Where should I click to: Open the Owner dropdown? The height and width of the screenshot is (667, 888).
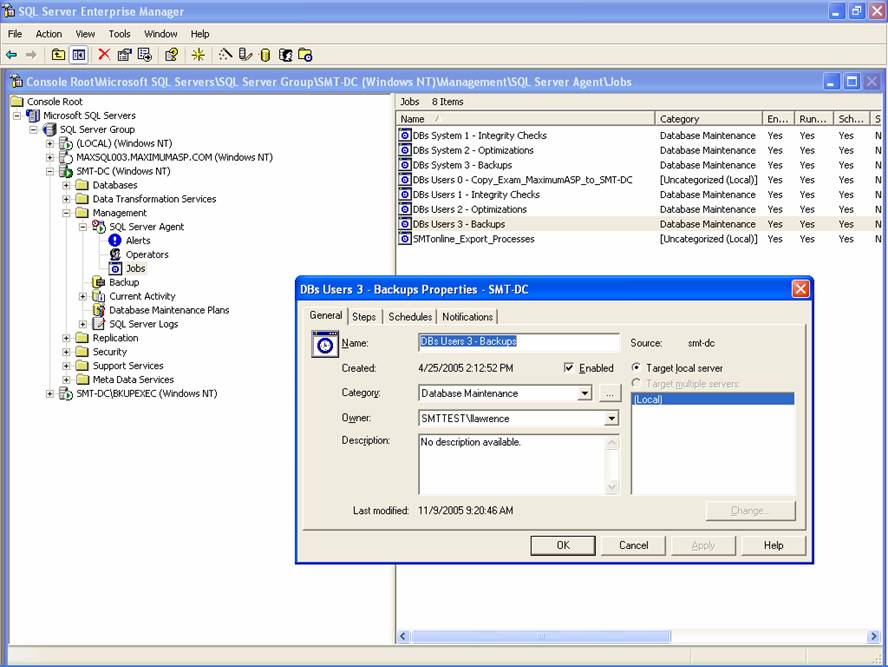pyautogui.click(x=611, y=418)
